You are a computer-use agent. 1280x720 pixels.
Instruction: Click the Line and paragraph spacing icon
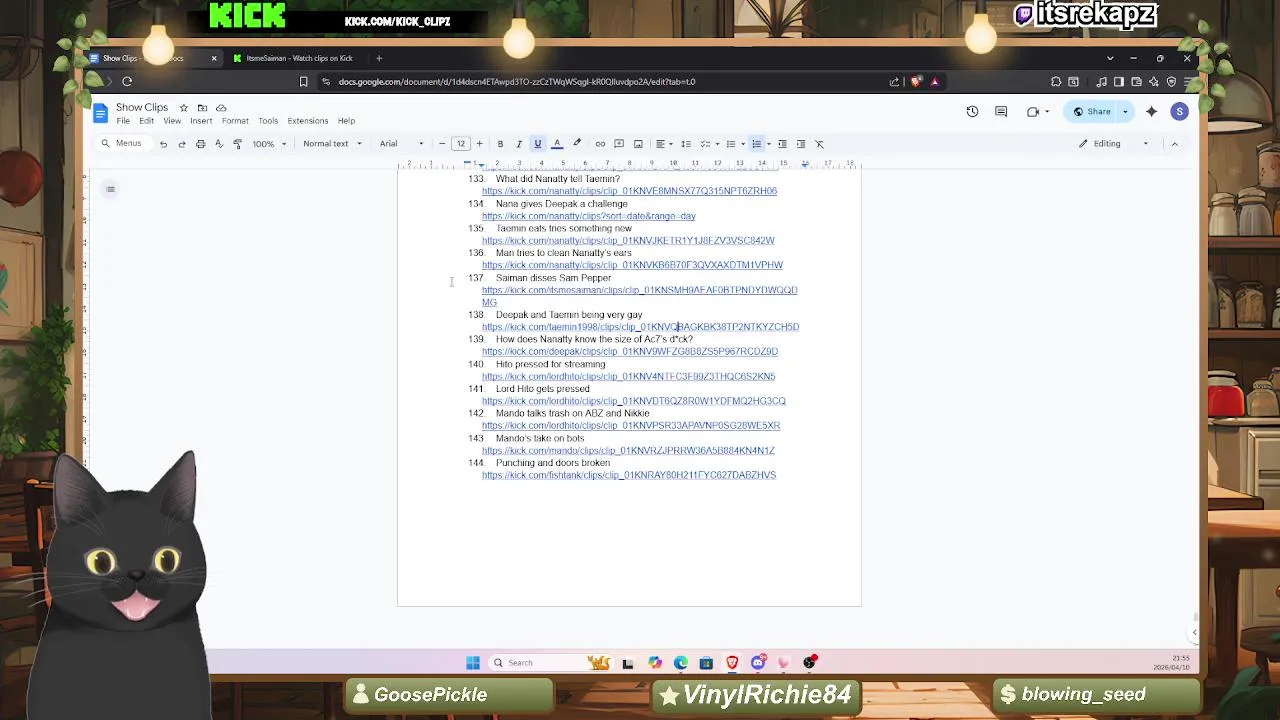(x=686, y=144)
